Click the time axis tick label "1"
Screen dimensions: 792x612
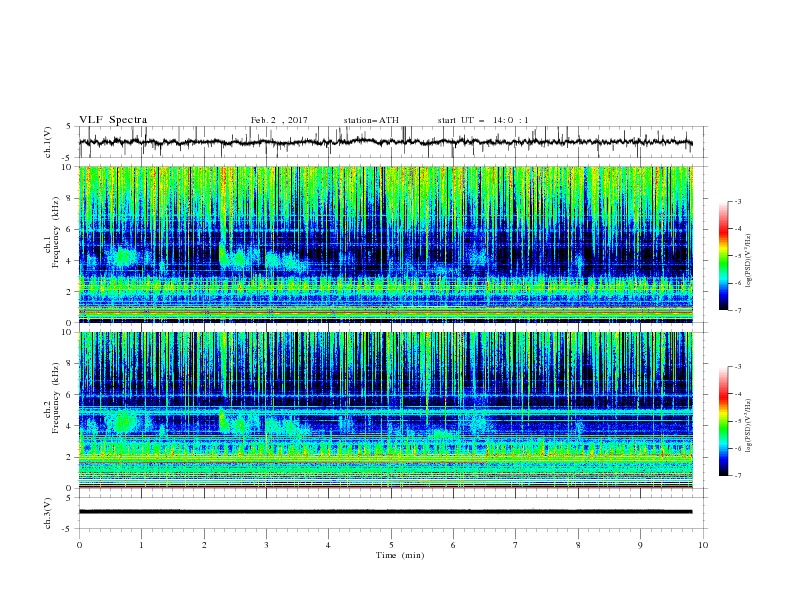[141, 545]
